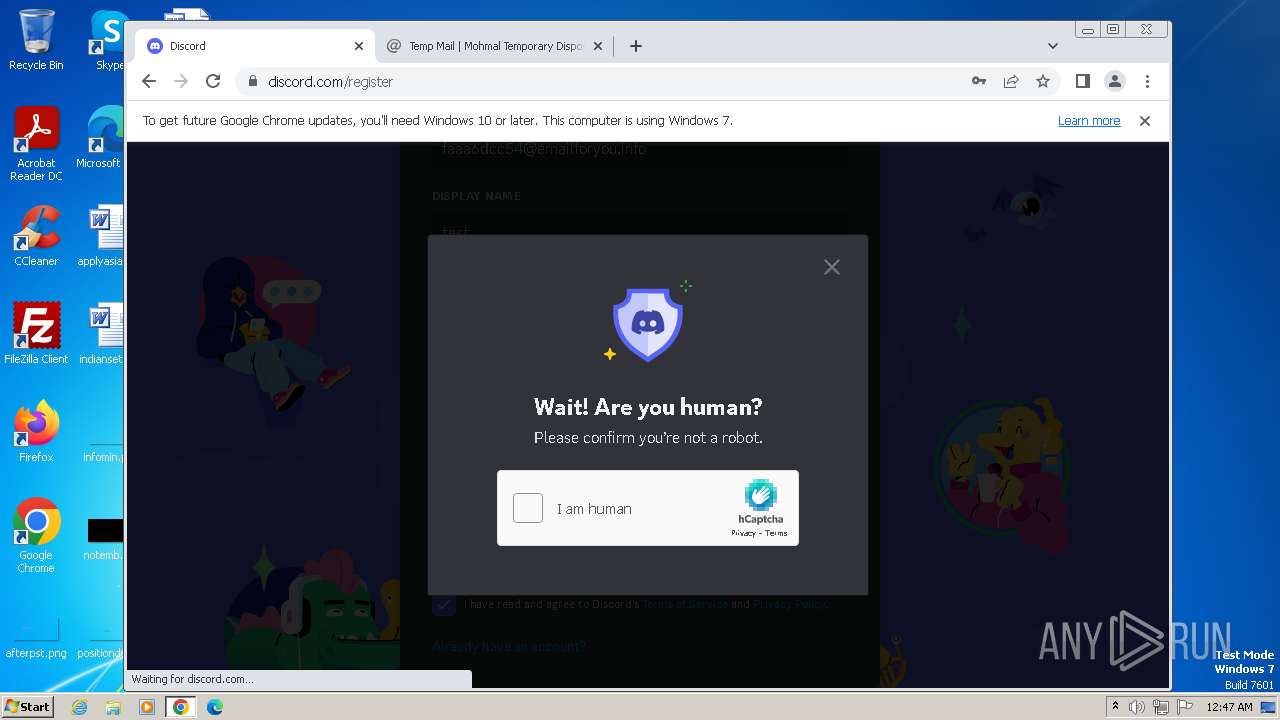This screenshot has width=1280, height=720.
Task: Open Acrobat Reader DC desktop shortcut
Action: click(x=36, y=145)
